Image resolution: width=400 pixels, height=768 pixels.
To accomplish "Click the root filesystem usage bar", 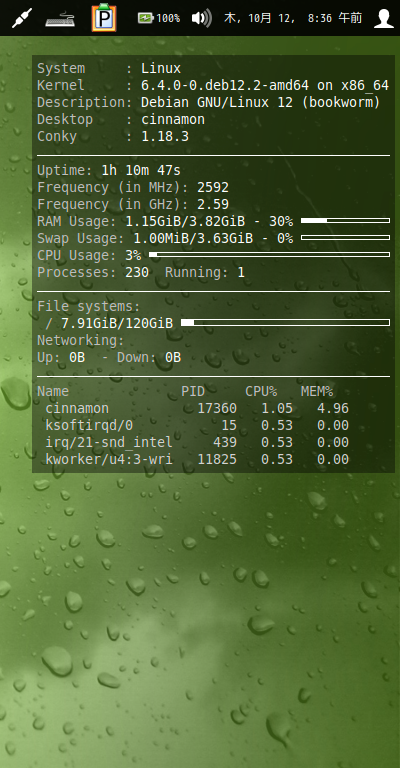I will [285, 322].
